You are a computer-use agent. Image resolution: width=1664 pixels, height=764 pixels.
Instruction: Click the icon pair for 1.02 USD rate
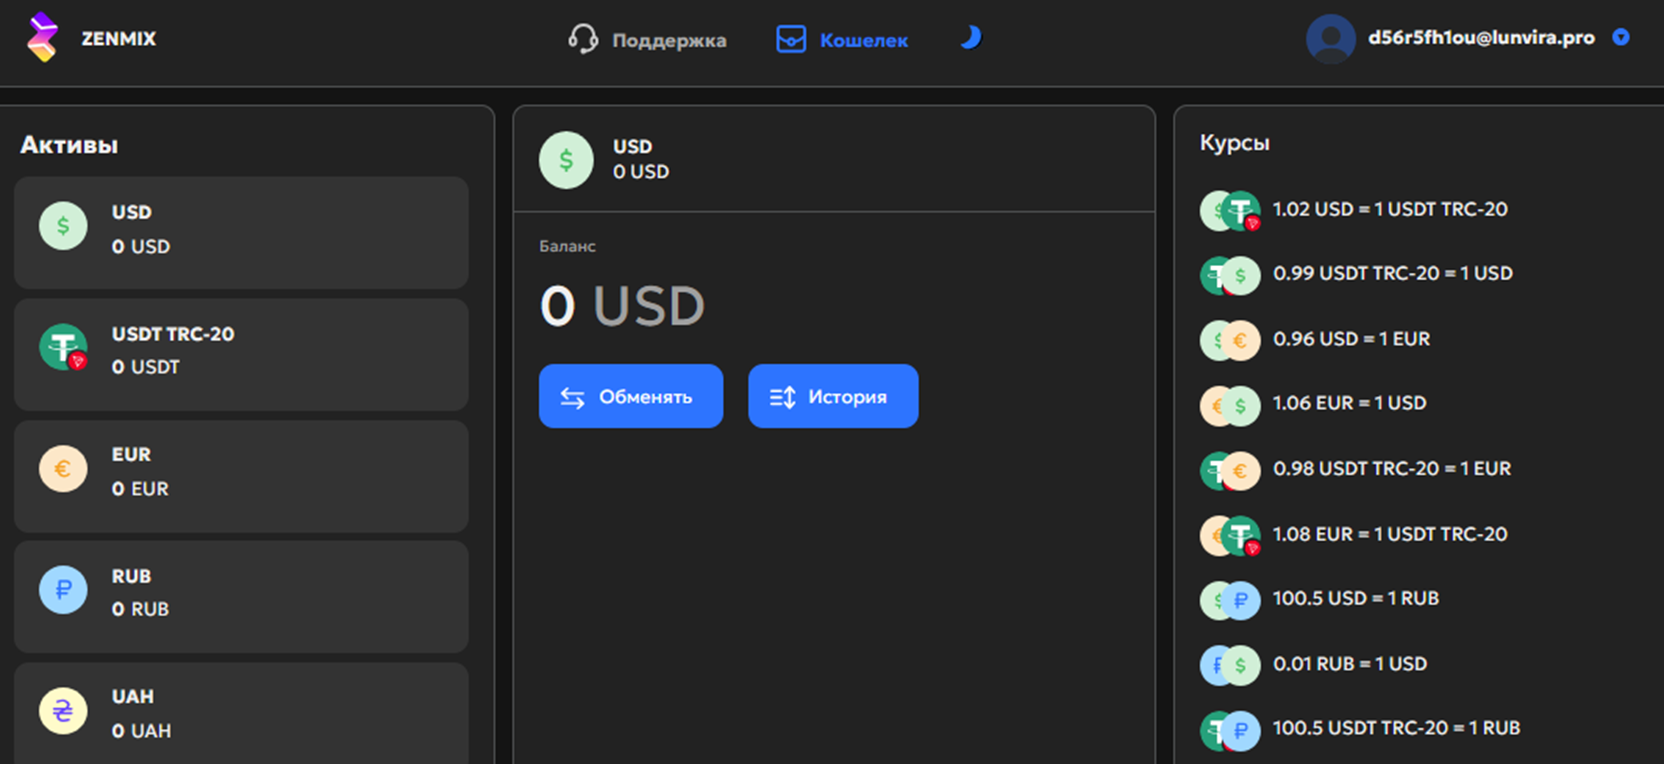point(1230,211)
